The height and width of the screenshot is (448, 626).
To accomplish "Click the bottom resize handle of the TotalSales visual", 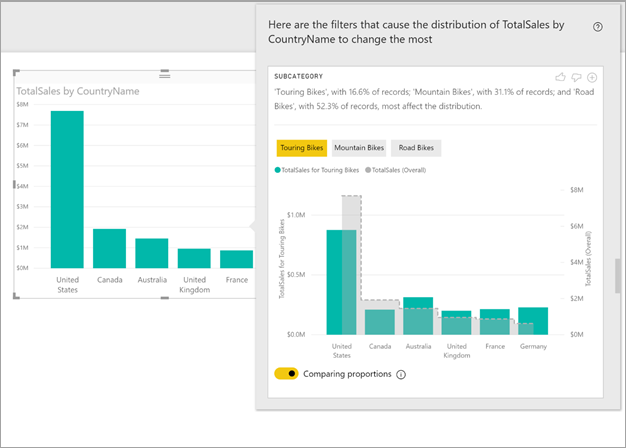I will (x=164, y=298).
